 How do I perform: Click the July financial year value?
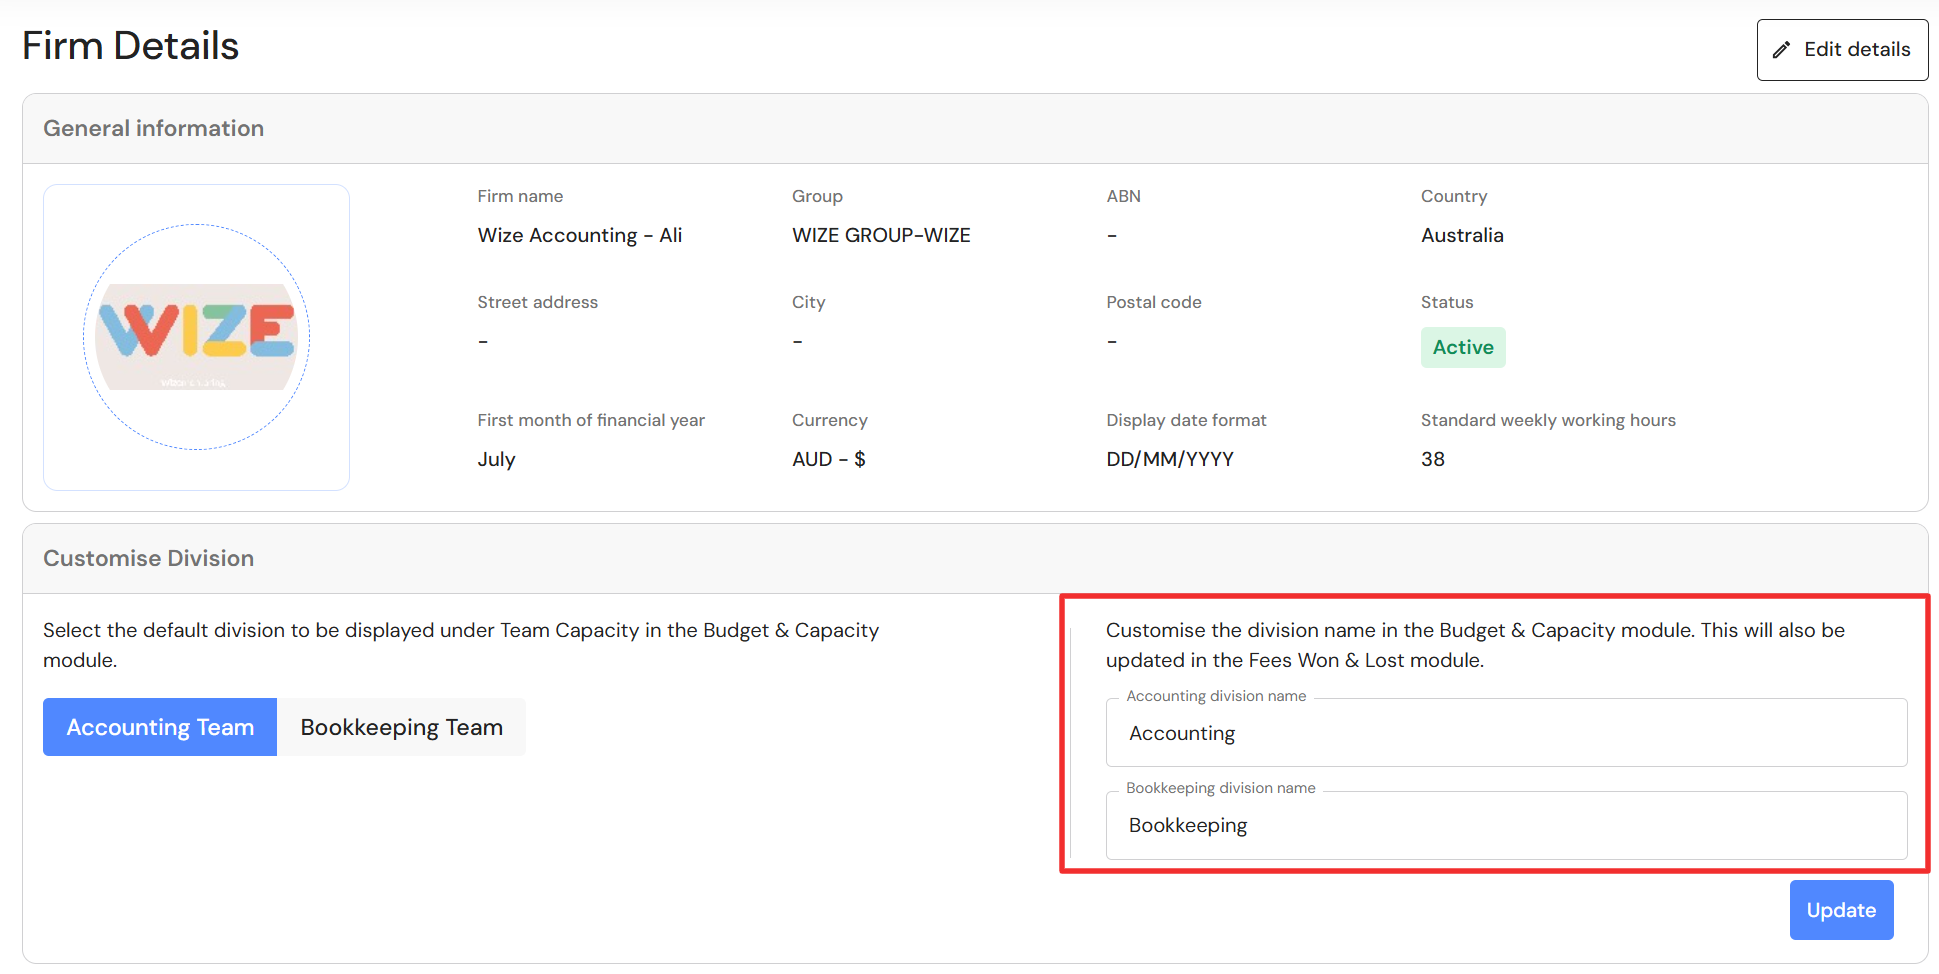tap(496, 459)
